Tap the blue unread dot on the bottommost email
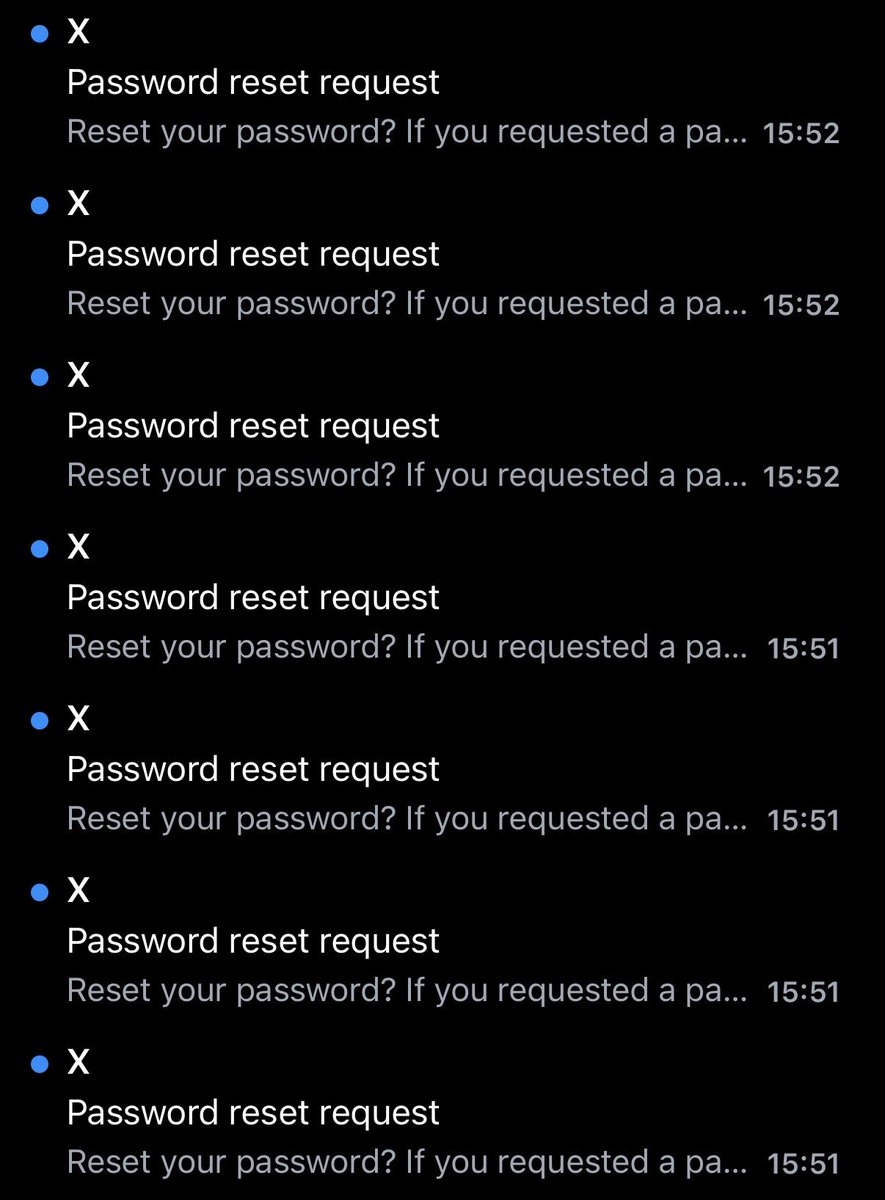Viewport: 885px width, 1200px height. [40, 1064]
